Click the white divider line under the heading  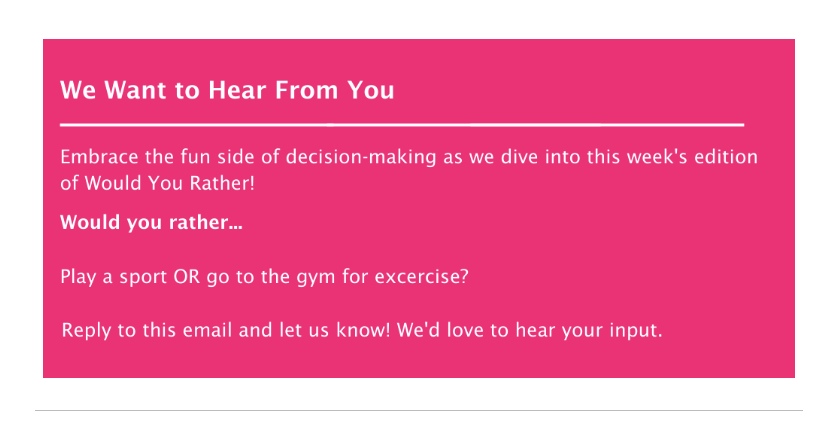(x=402, y=125)
